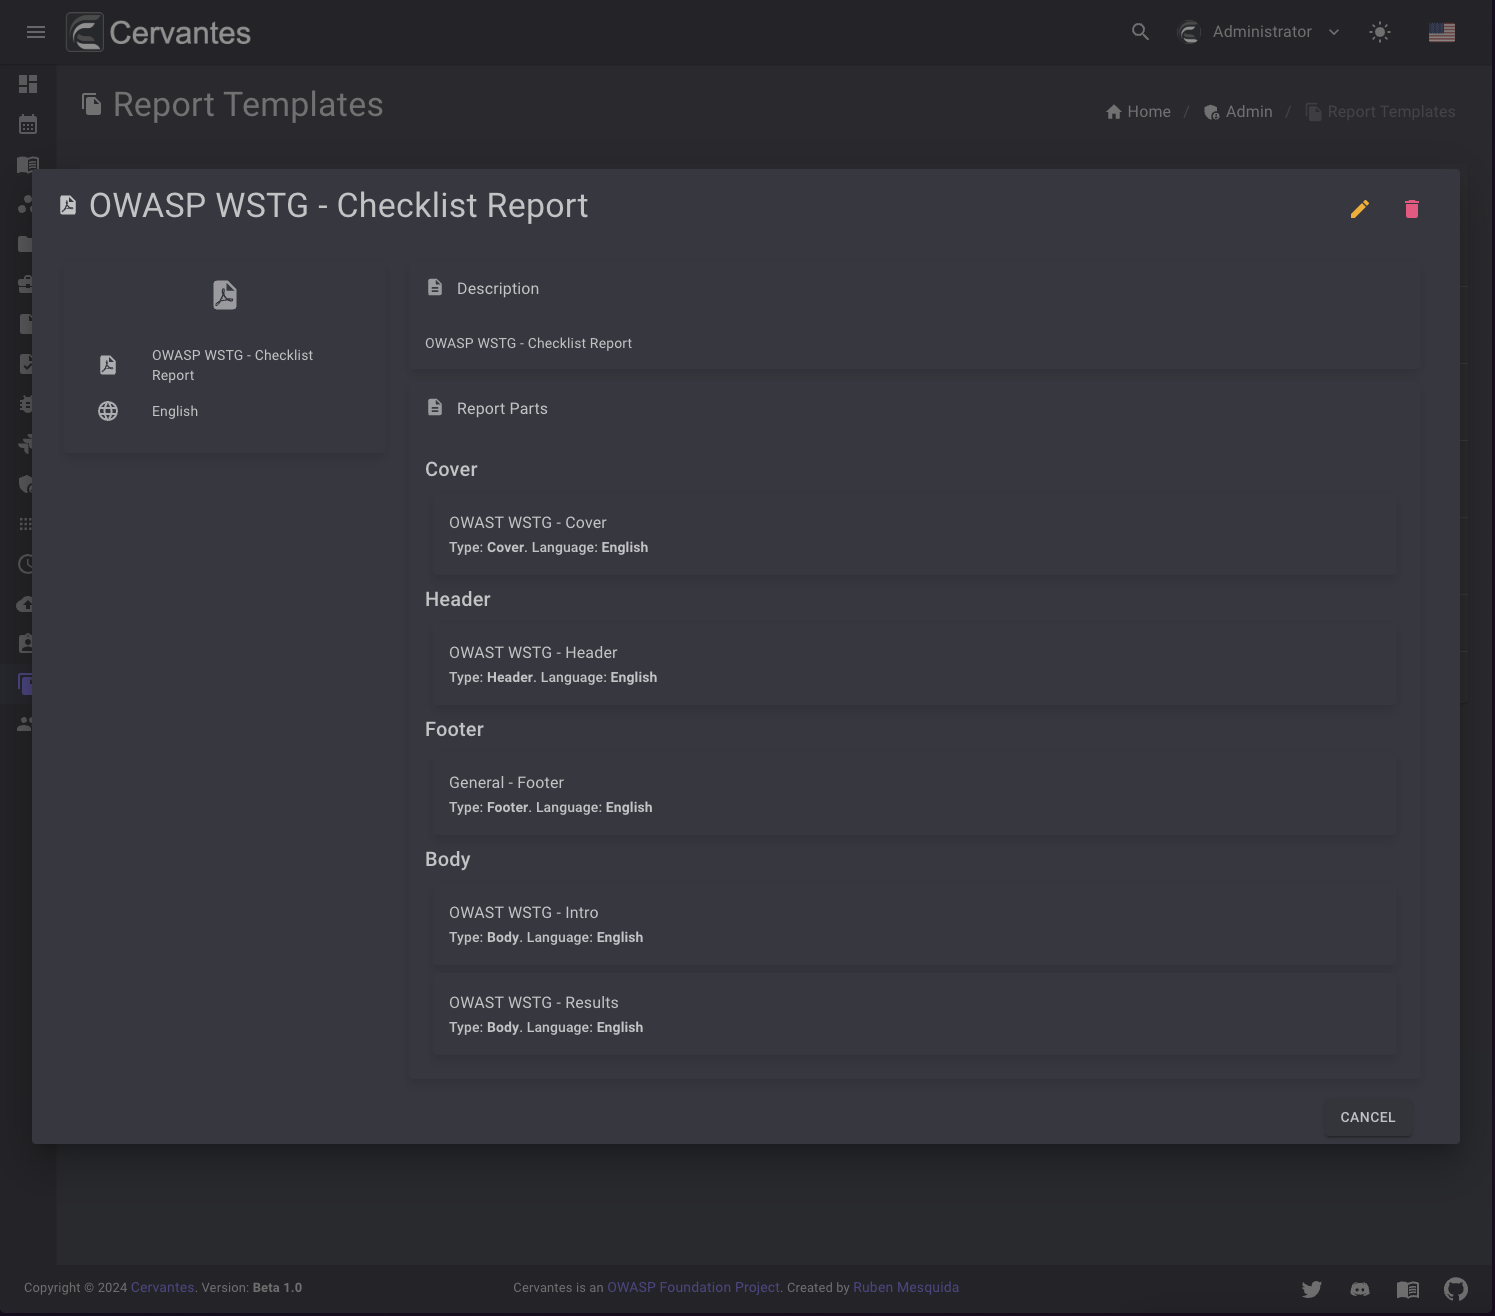This screenshot has height=1316, width=1495.
Task: Select the OWAST WSTG - Header part
Action: pos(914,665)
